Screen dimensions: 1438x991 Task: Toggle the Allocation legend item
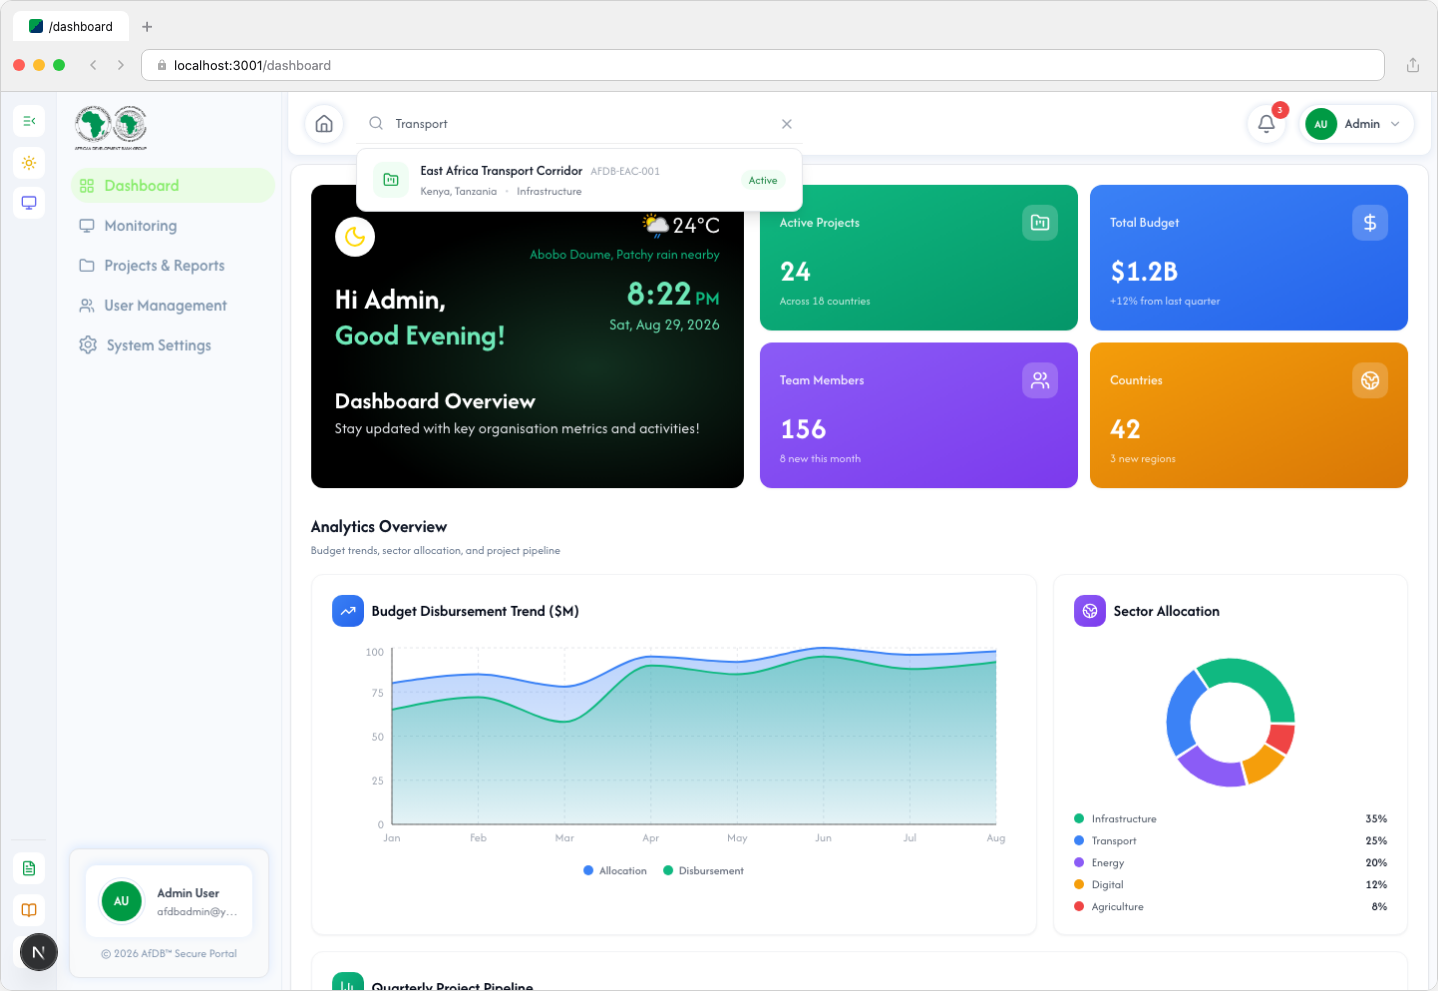615,871
